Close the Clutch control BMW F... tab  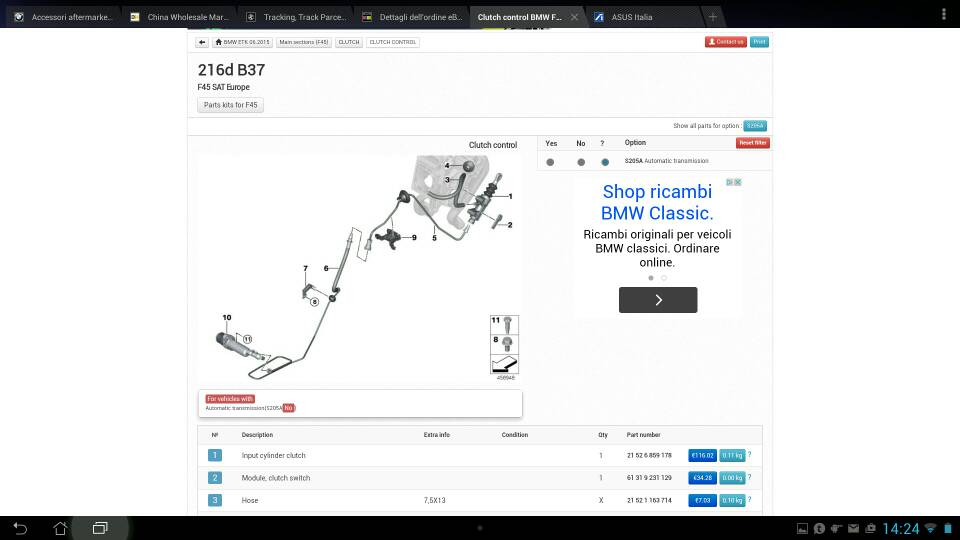tap(574, 17)
